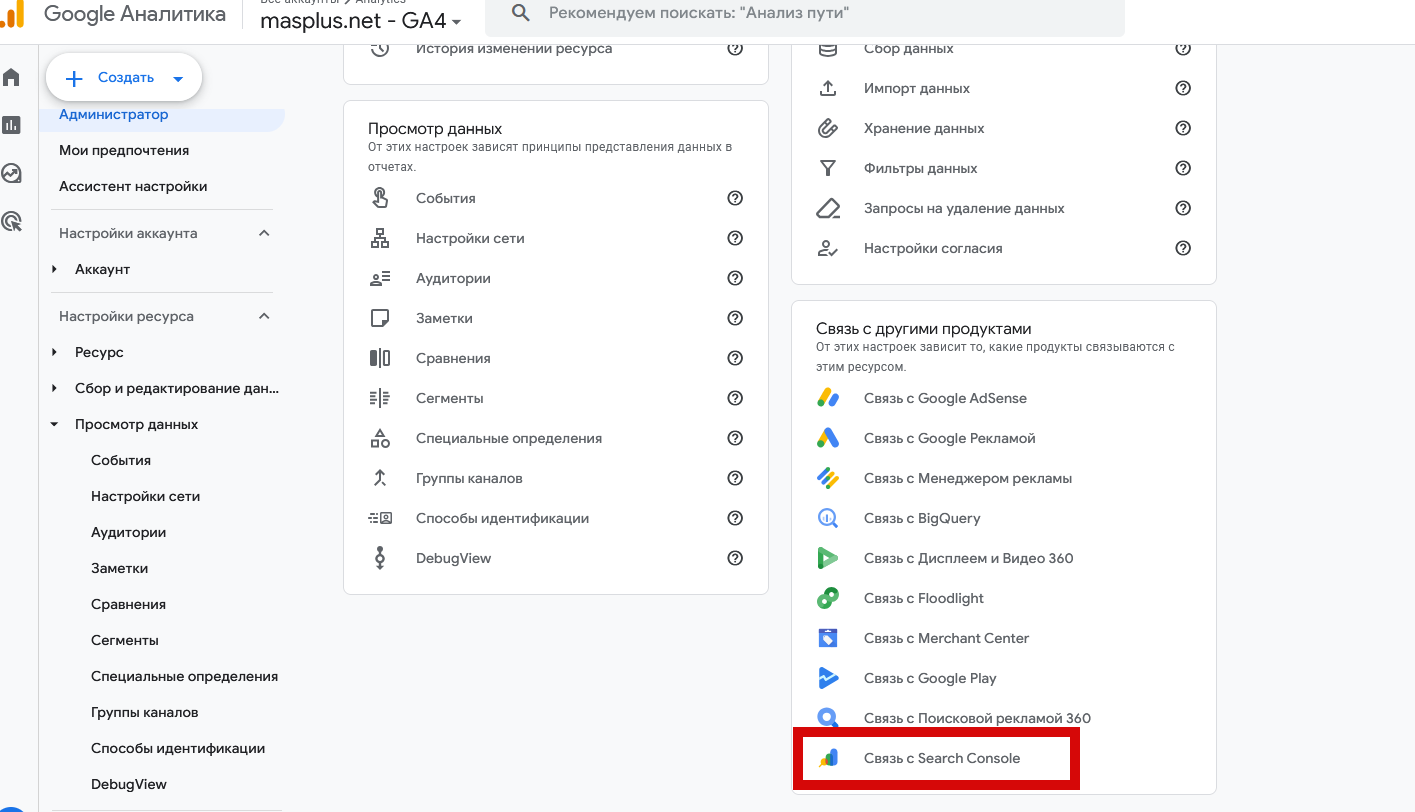Open property selector masplus.net - GA4
The height and width of the screenshot is (812, 1415).
click(x=360, y=22)
